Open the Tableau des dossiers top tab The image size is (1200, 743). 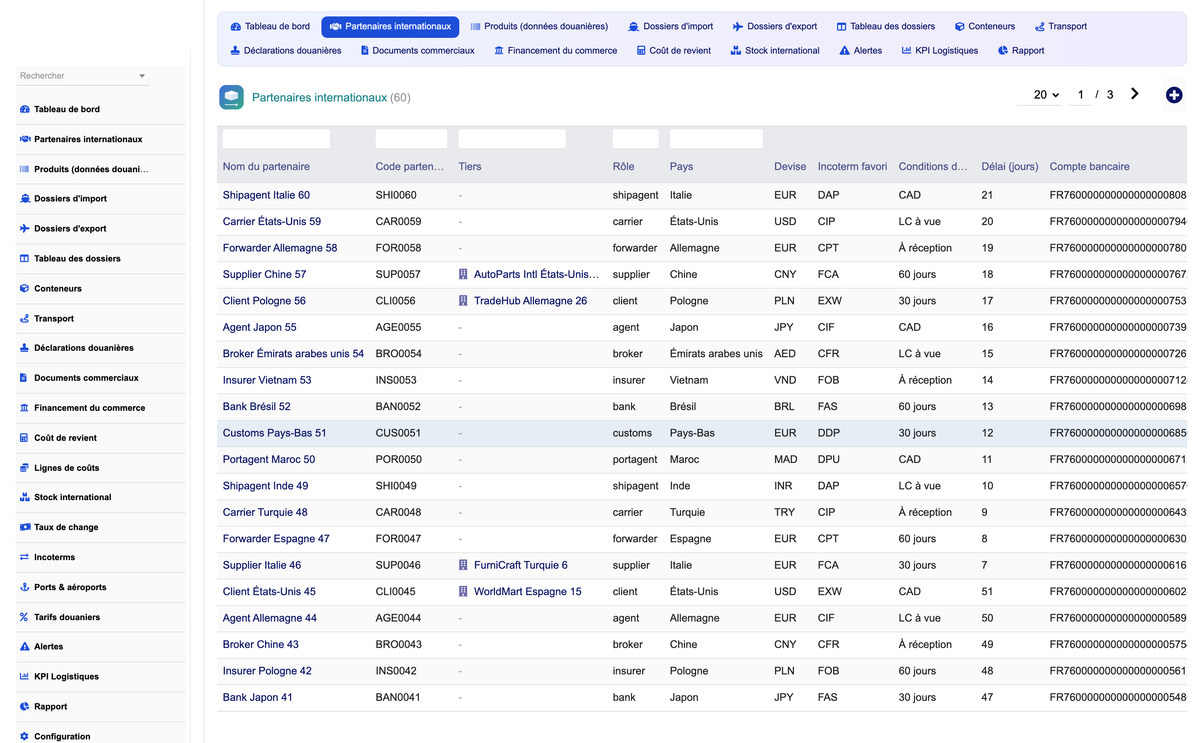click(886, 27)
